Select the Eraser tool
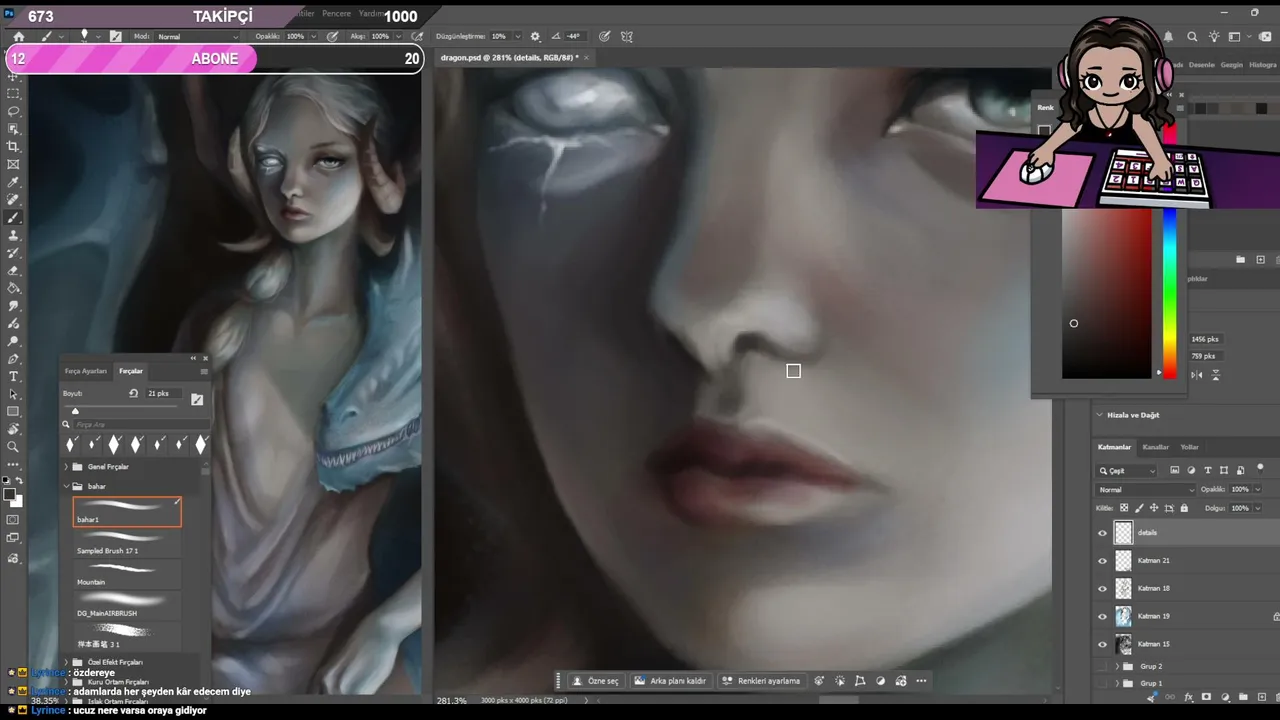Screen dimensions: 1280x720 (x=13, y=271)
